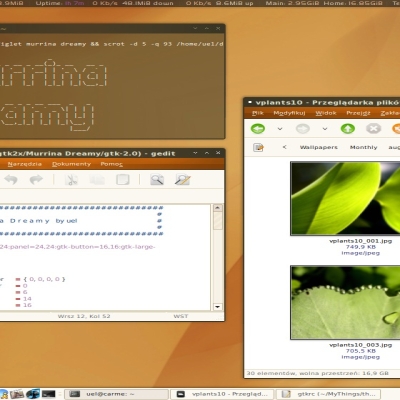Select the Wallpapers path button
This screenshot has height=400, width=400.
(319, 147)
